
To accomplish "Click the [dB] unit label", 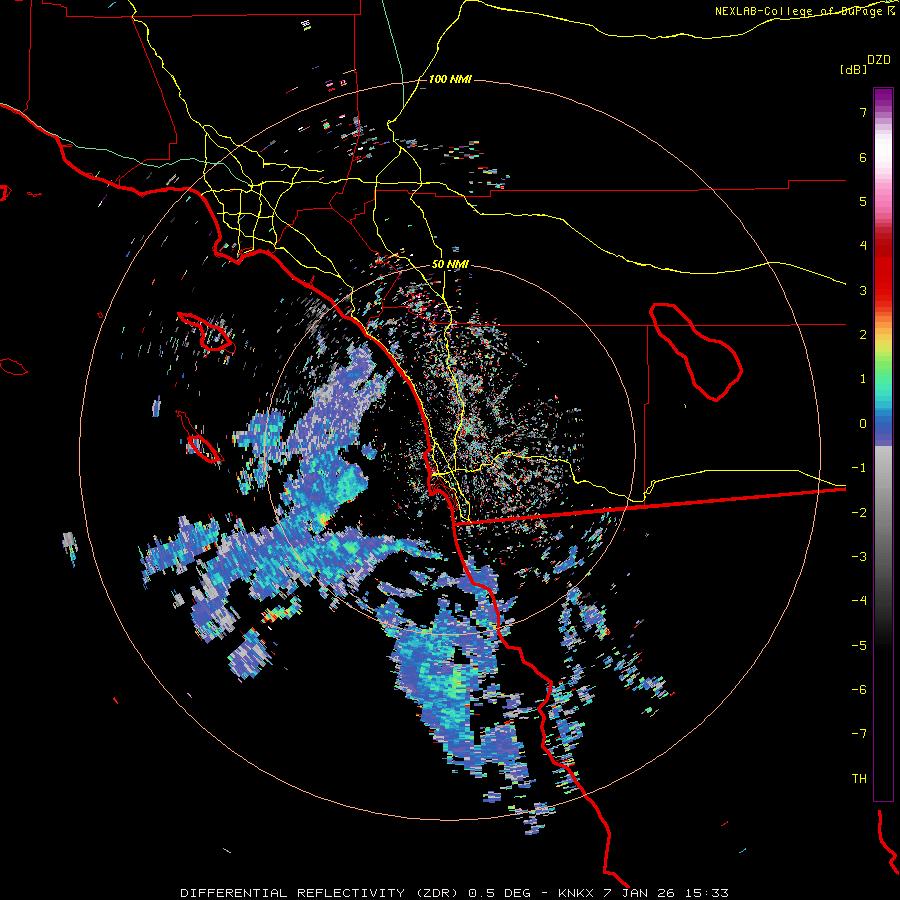I will pos(854,70).
